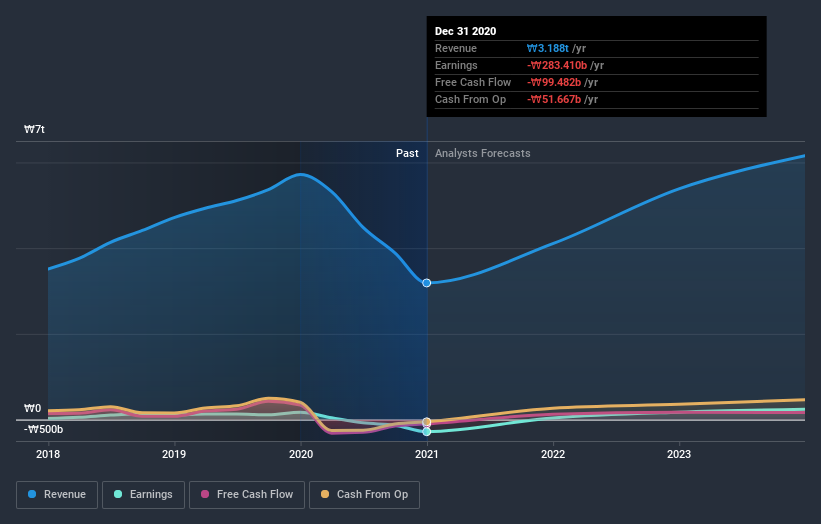Click the blue Revenue data point at 2021
Image resolution: width=821 pixels, height=524 pixels.
coord(427,283)
